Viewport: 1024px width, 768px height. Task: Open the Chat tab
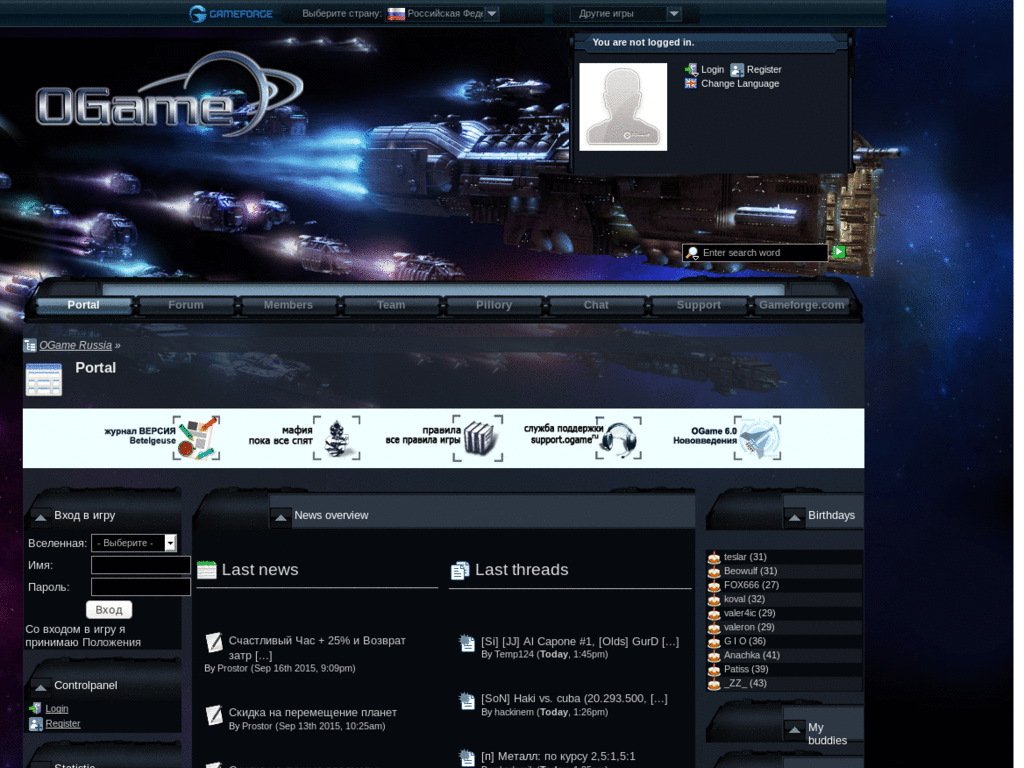click(x=596, y=305)
